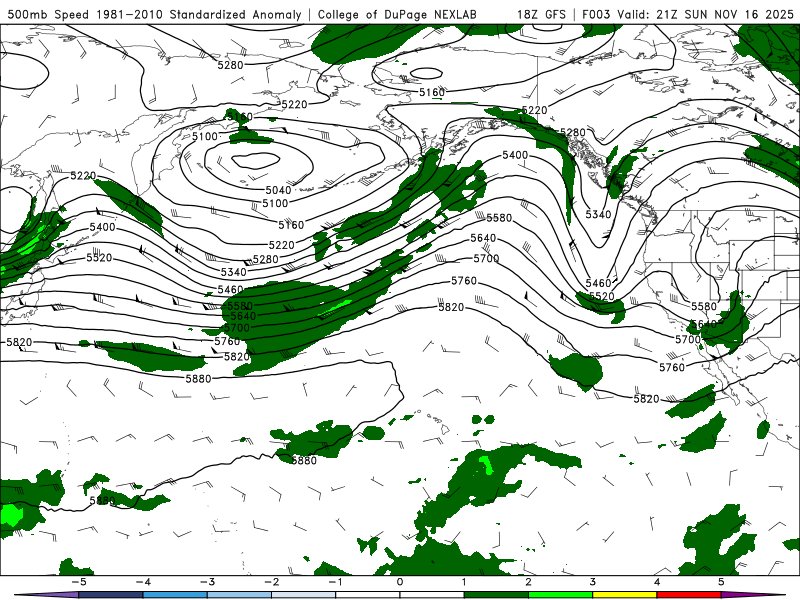The image size is (800, 600).
Task: Click the medium blue -4-to--3 legend swatch
Action: 175,595
